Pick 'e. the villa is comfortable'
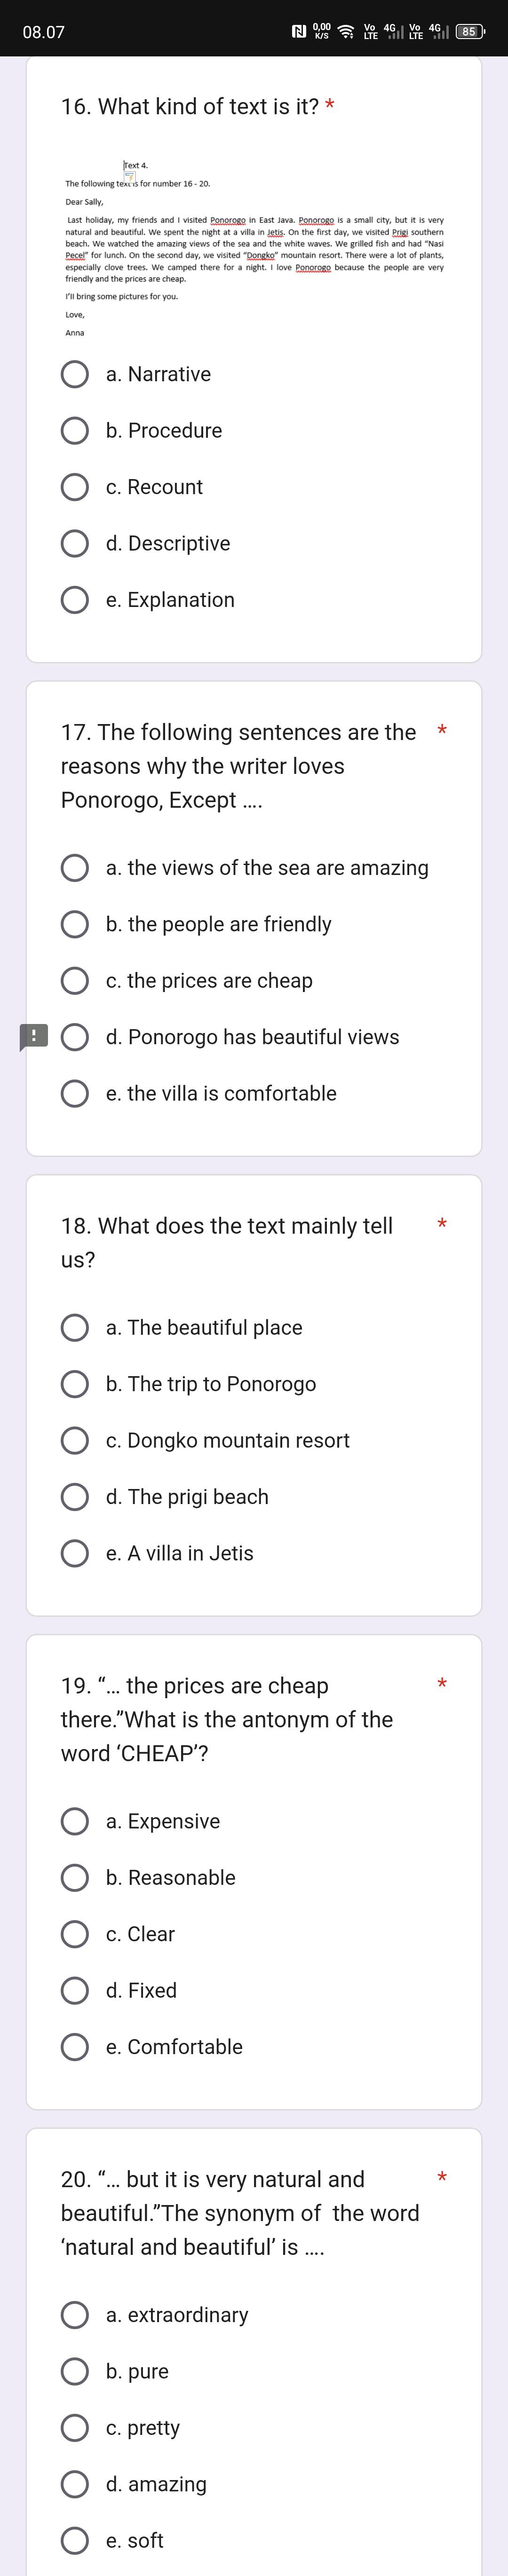 click(75, 1093)
